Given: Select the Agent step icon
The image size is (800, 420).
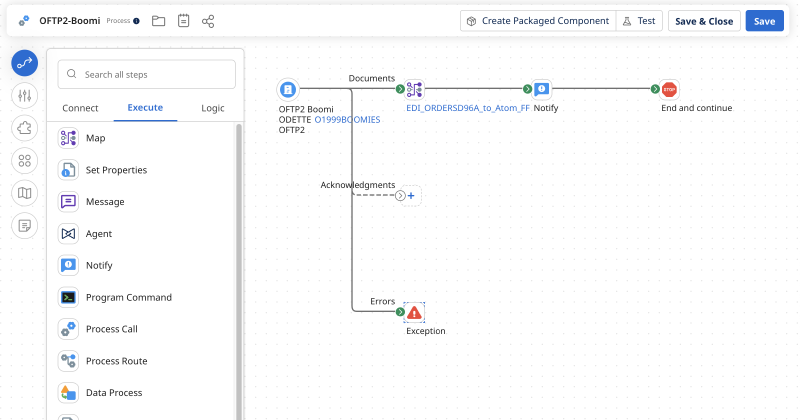Looking at the screenshot, I should click(x=68, y=234).
